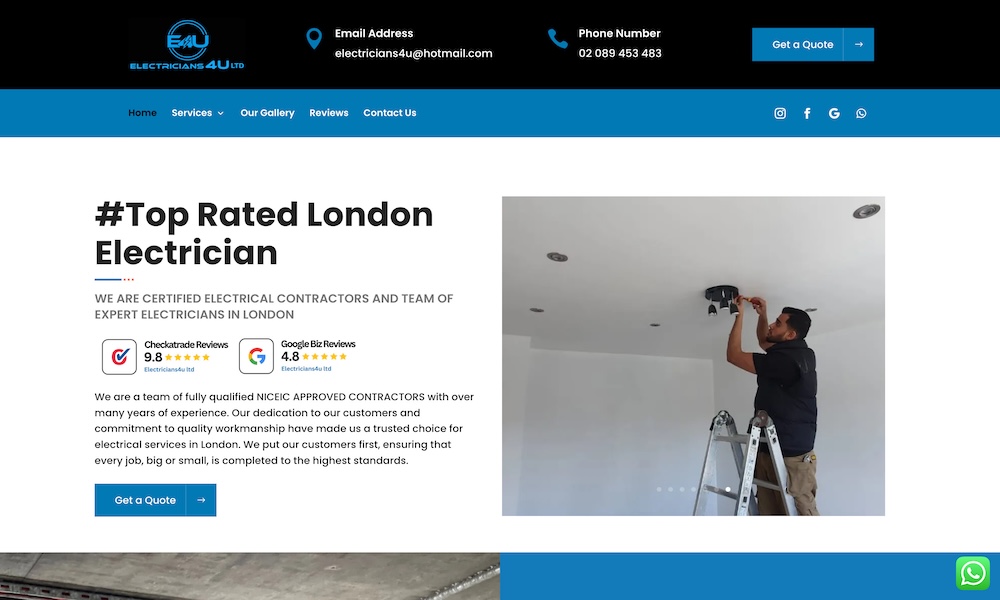
Task: Expand the Services dropdown menu
Action: point(198,113)
